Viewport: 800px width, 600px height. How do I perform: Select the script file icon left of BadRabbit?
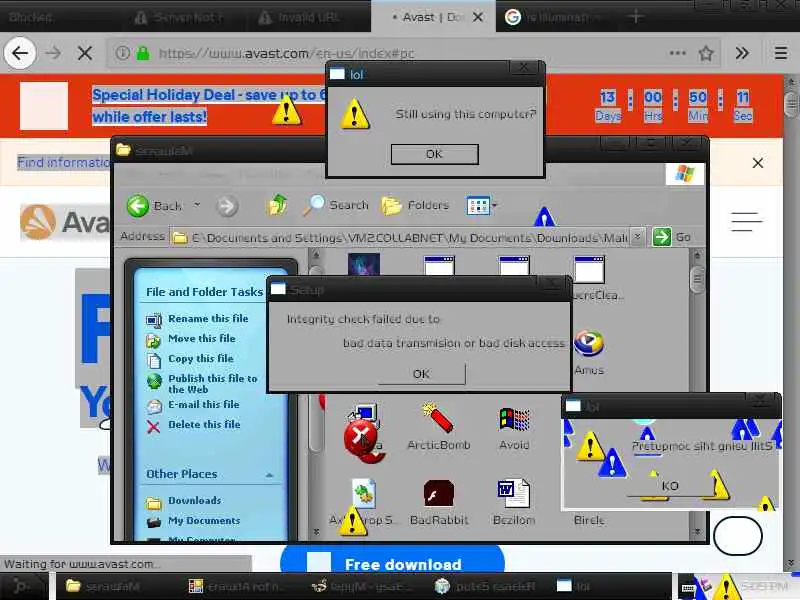coord(364,494)
